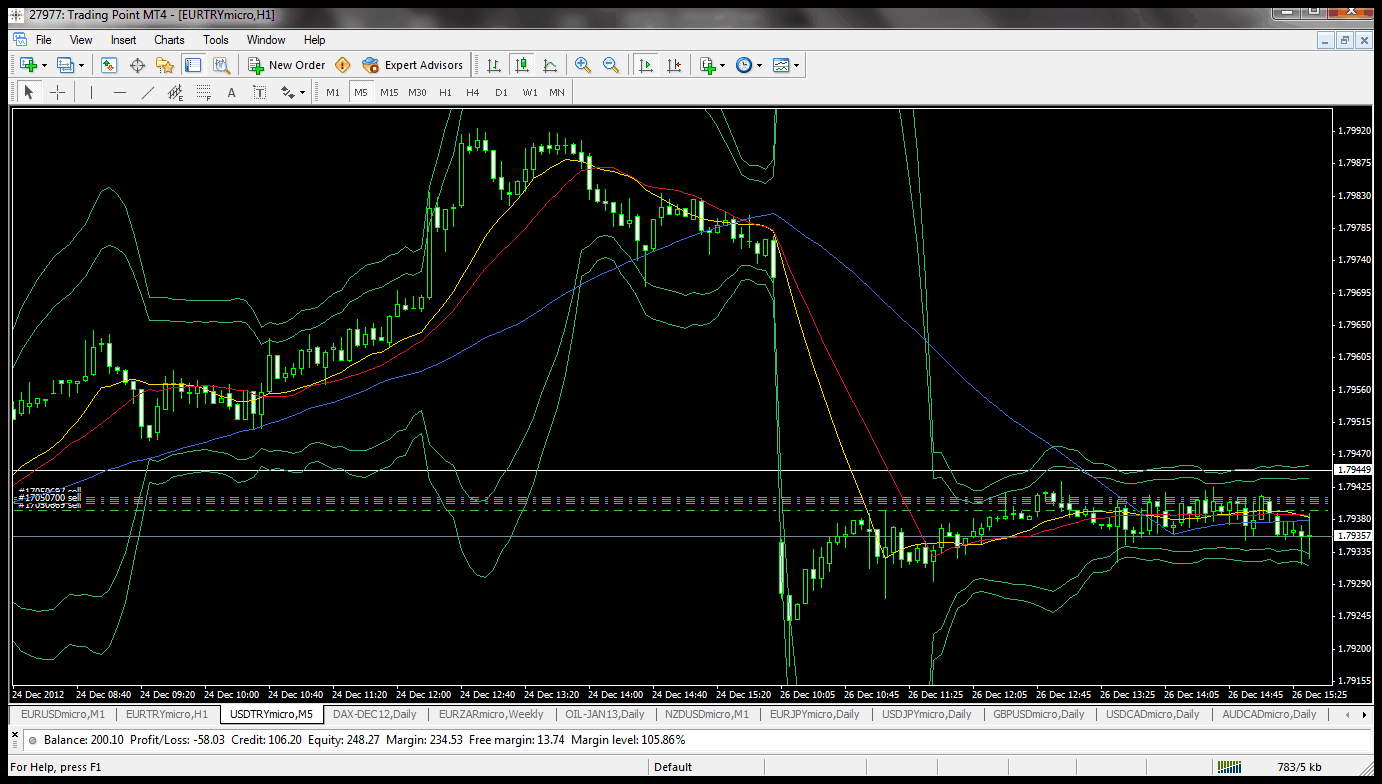Toggle the Expert Advisors button

point(413,65)
